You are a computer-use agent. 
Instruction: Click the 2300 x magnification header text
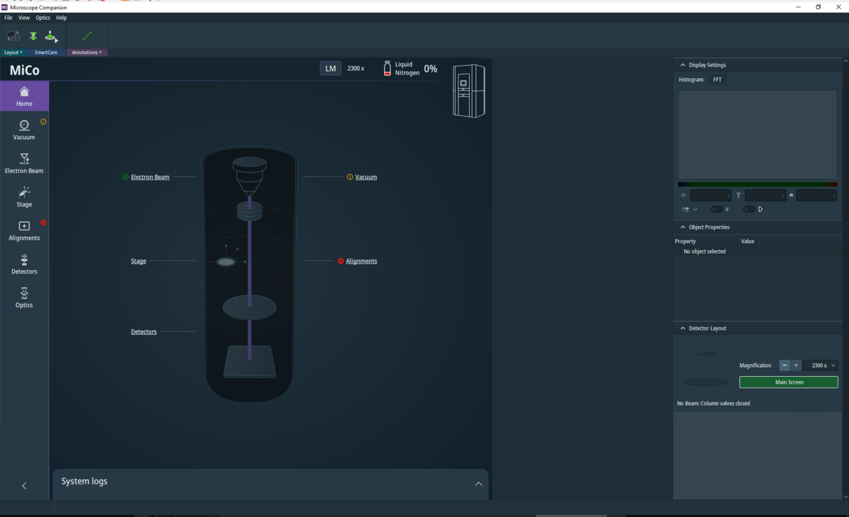point(356,69)
